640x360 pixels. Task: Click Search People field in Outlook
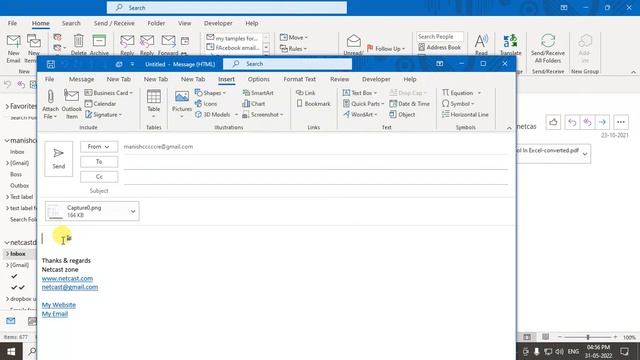pyautogui.click(x=440, y=37)
